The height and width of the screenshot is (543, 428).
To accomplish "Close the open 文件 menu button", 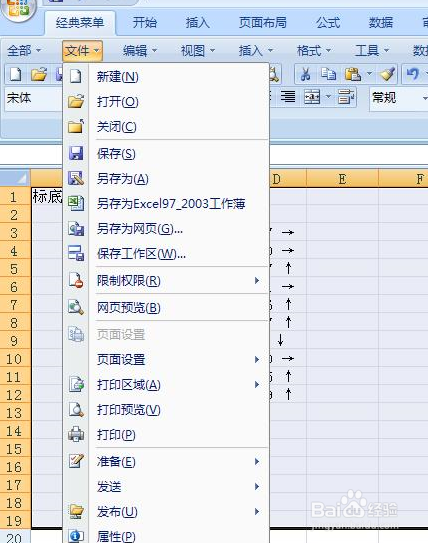I will (82, 51).
